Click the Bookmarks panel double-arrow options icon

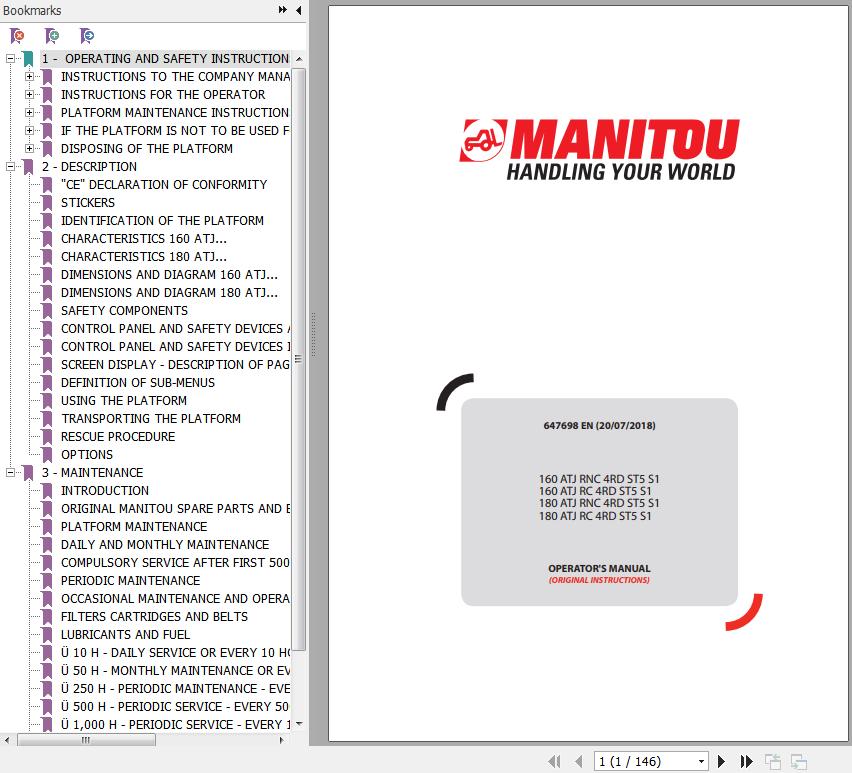click(x=283, y=10)
